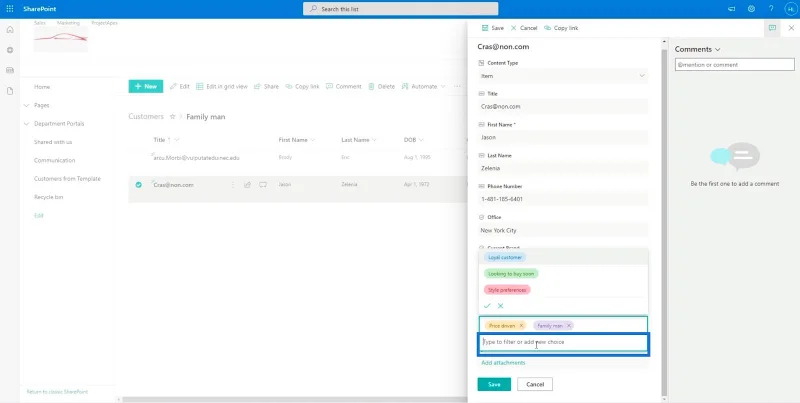Click Return to classic SharePoint link
Screen dimensions: 800x403
click(57, 392)
